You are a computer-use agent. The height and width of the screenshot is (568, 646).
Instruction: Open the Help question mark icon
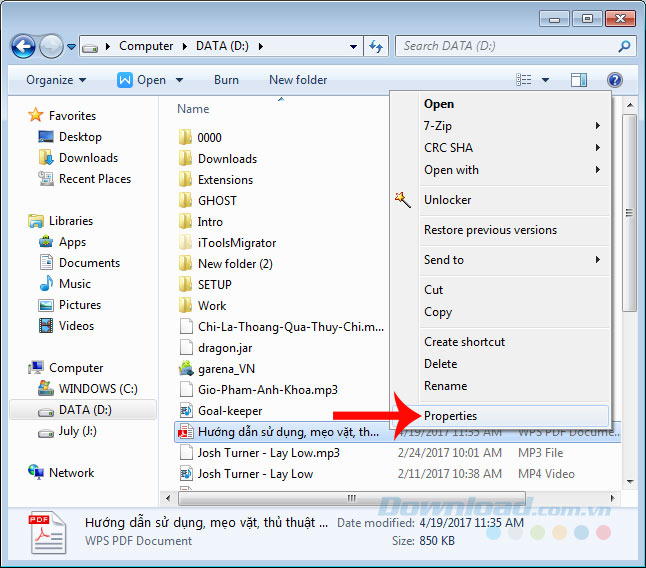(x=615, y=80)
